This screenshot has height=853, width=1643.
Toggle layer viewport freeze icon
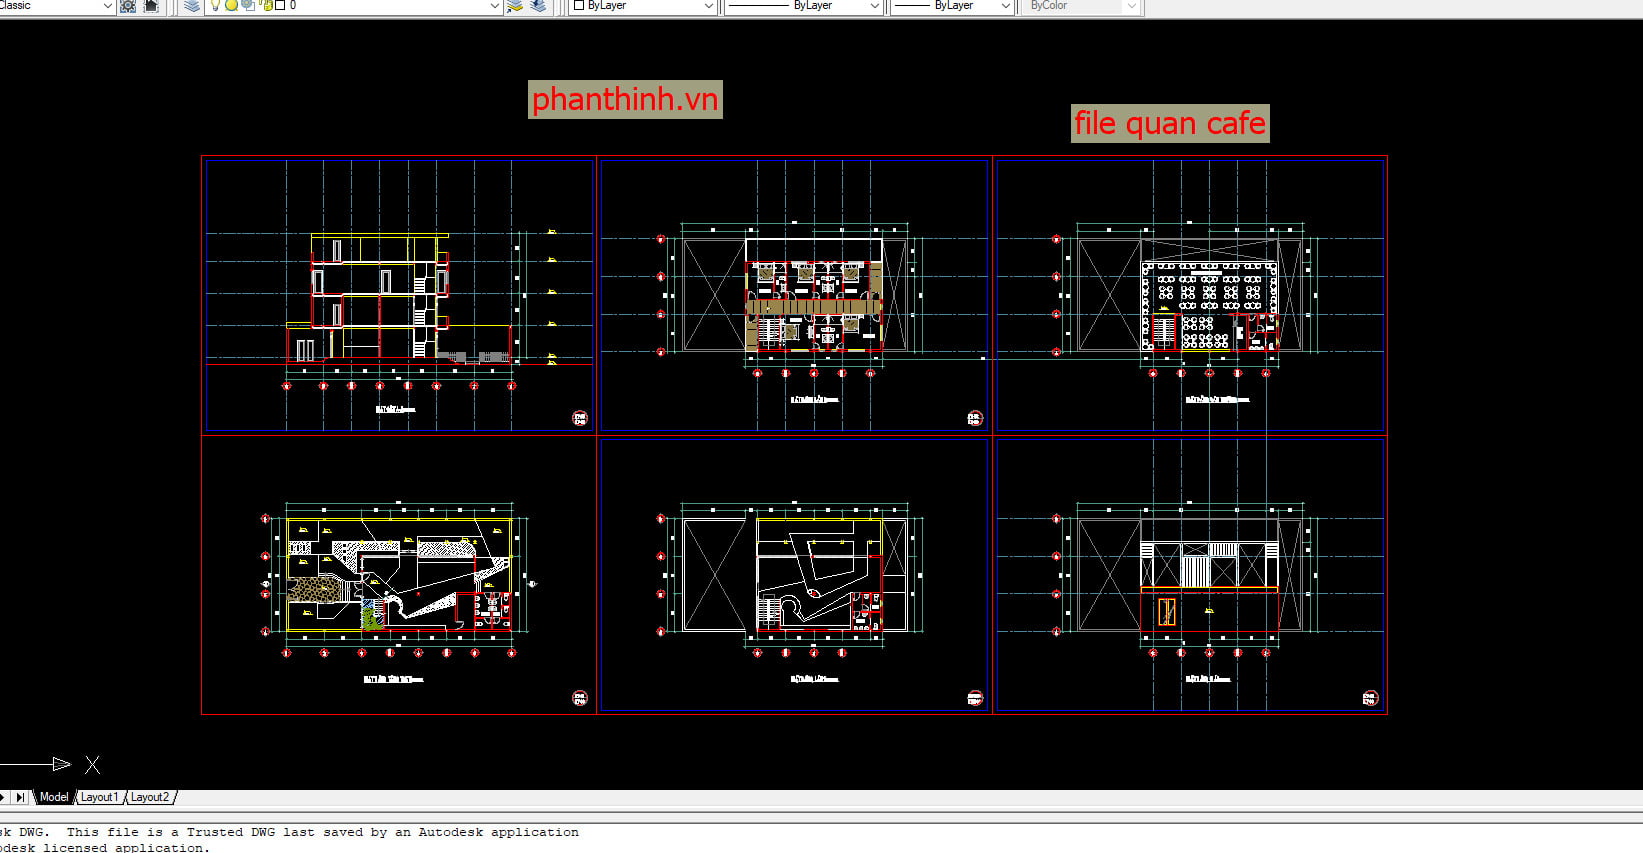pyautogui.click(x=248, y=5)
